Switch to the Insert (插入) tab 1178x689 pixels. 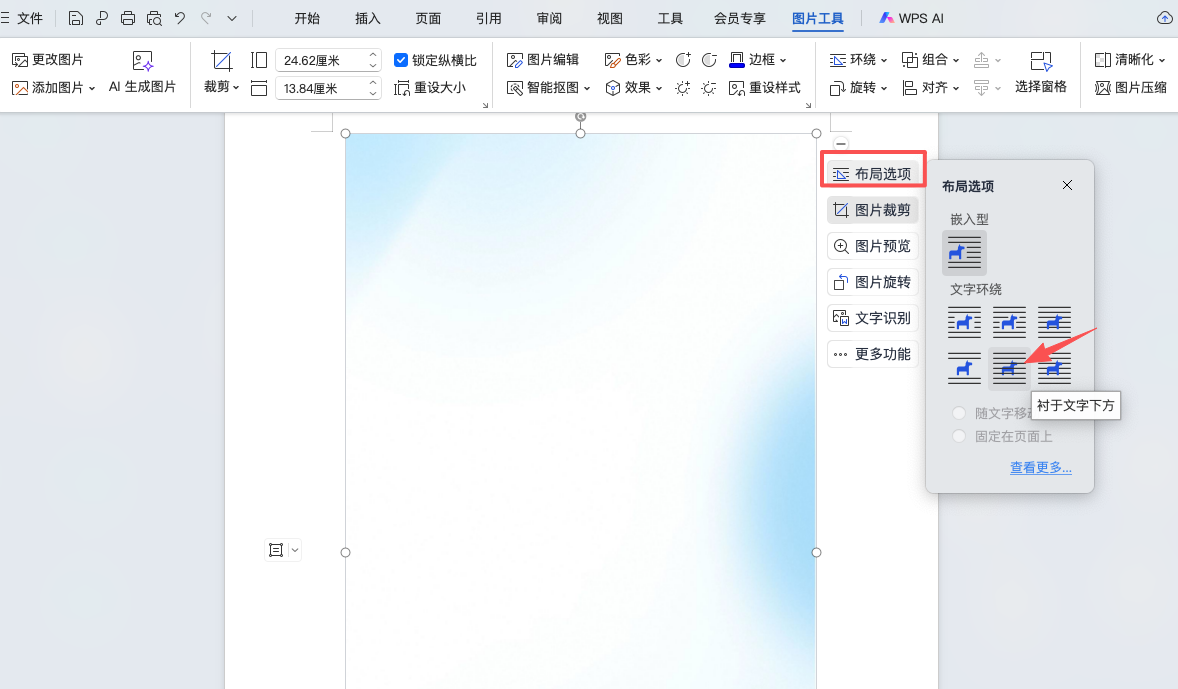coord(367,18)
